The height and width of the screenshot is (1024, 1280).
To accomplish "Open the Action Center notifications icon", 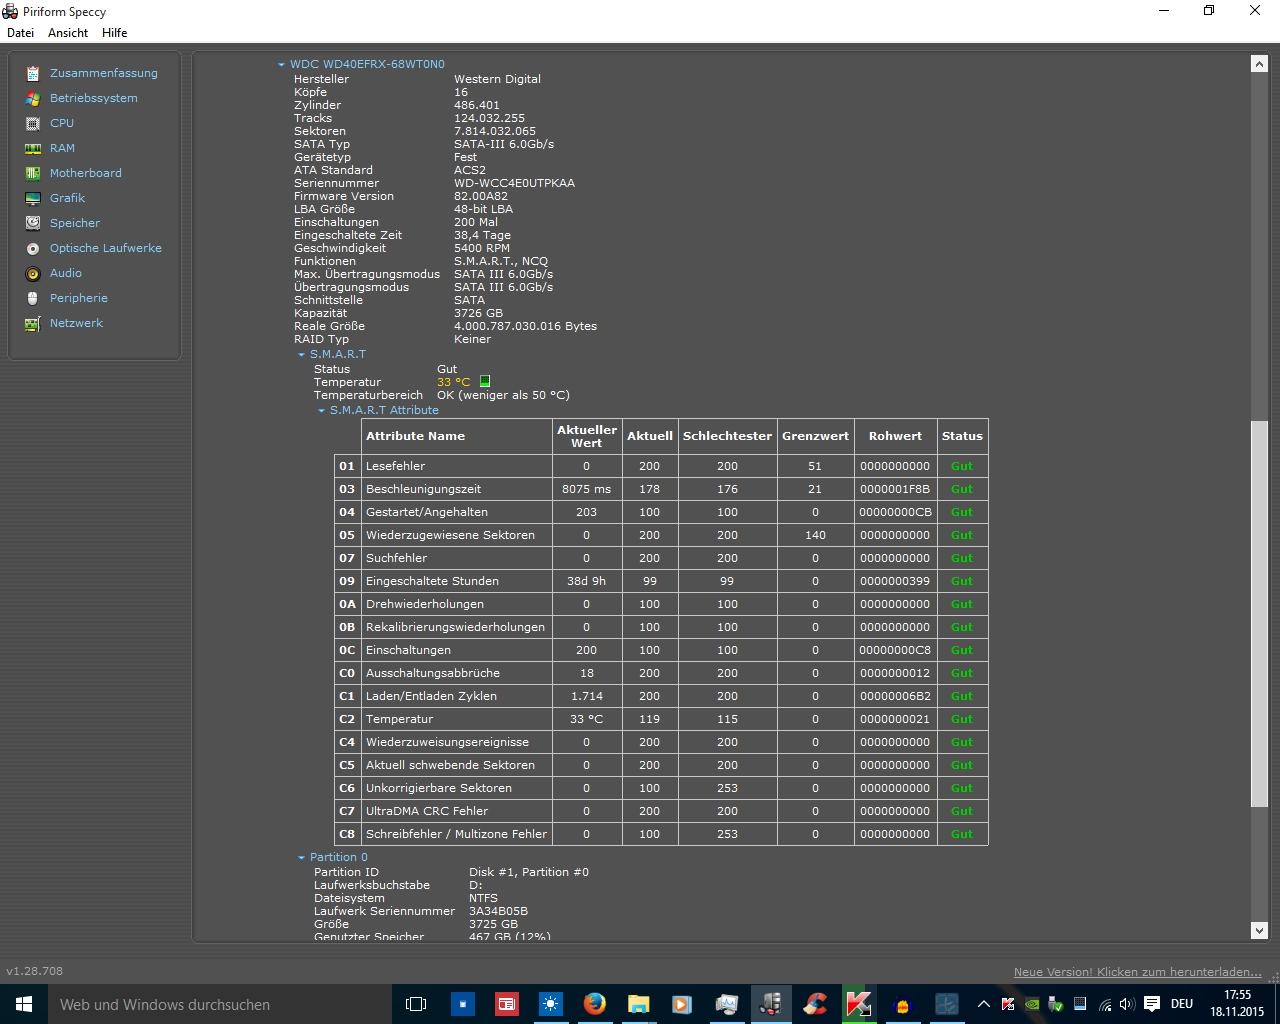I will click(x=1152, y=1004).
